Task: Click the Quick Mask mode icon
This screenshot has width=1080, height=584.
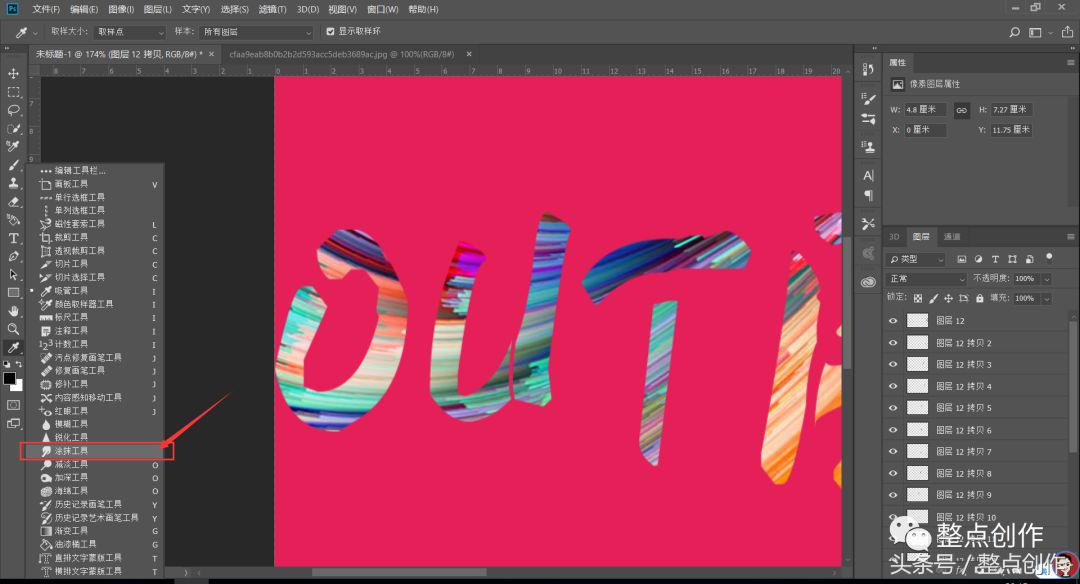Action: pyautogui.click(x=13, y=405)
